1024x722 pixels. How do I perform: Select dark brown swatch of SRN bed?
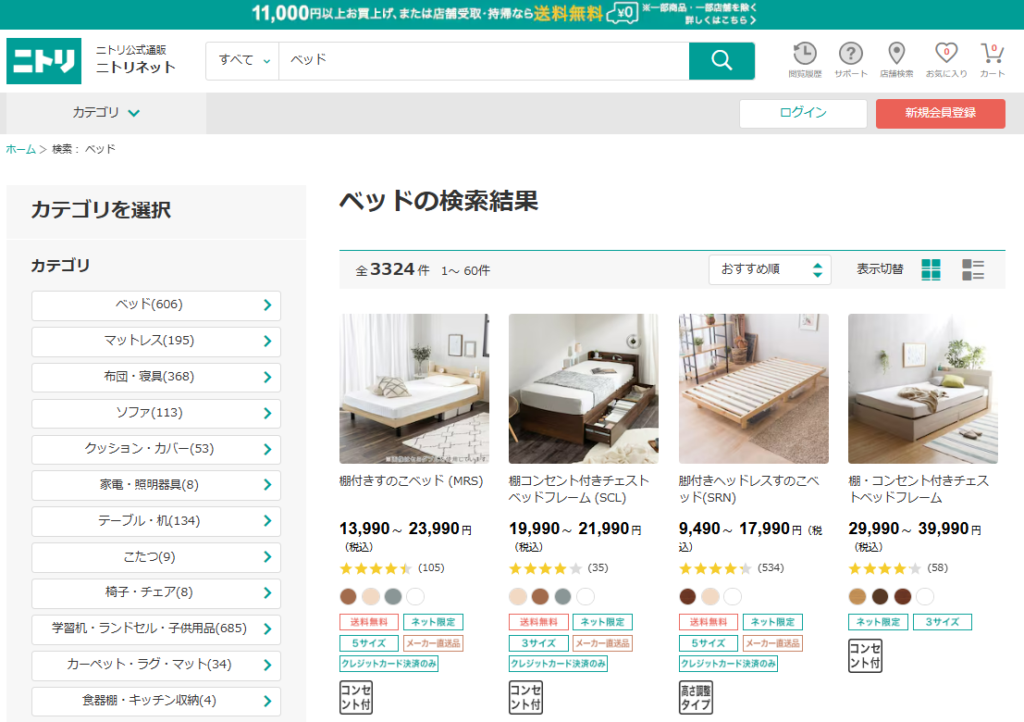coord(688,596)
